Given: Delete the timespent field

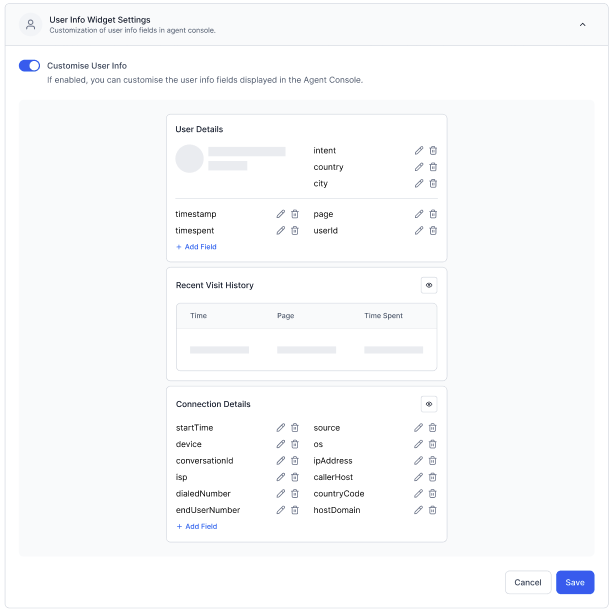Looking at the screenshot, I should coord(295,230).
